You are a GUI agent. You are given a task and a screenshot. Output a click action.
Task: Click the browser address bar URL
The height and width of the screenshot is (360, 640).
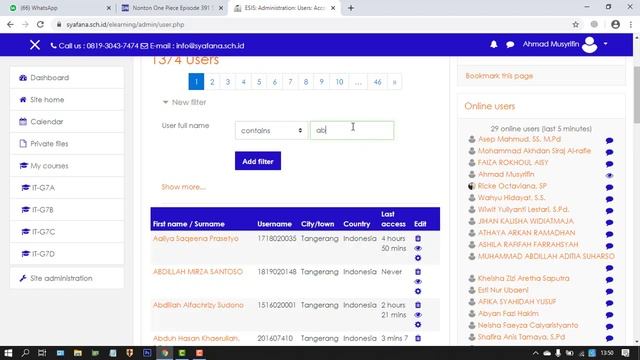pos(125,24)
